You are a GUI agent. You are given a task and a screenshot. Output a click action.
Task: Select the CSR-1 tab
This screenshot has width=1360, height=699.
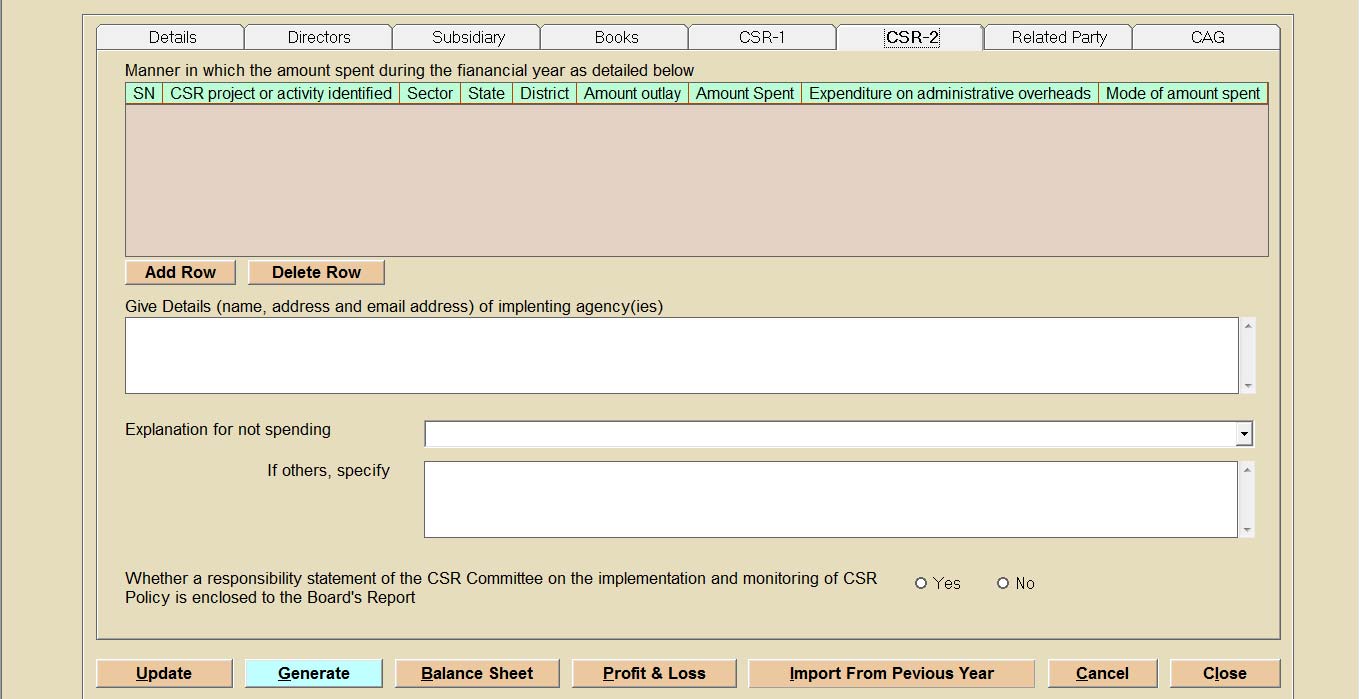click(x=762, y=37)
